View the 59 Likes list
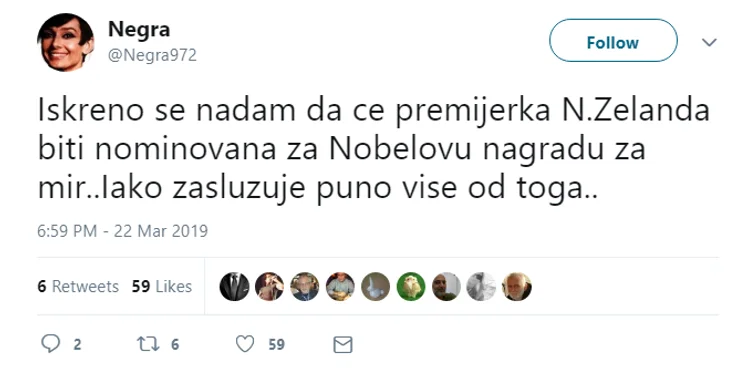Viewport: 756px width, 389px height. coord(162,286)
